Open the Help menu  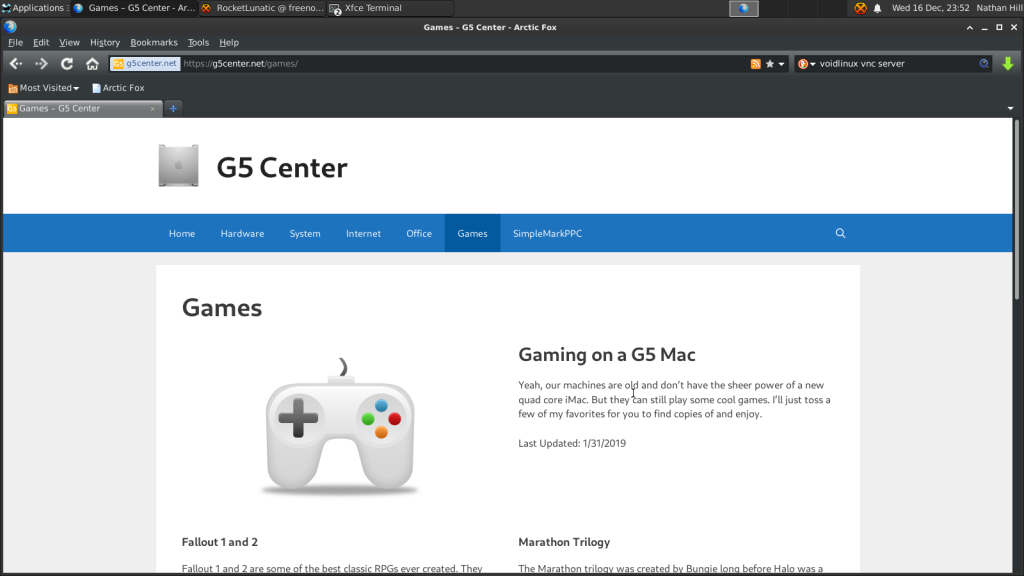click(229, 42)
